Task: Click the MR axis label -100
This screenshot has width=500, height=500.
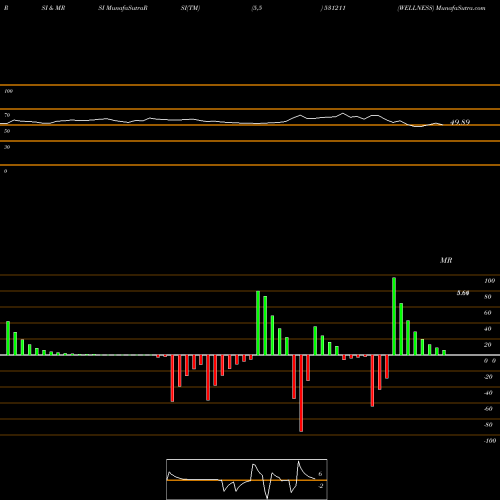Action: point(490,441)
